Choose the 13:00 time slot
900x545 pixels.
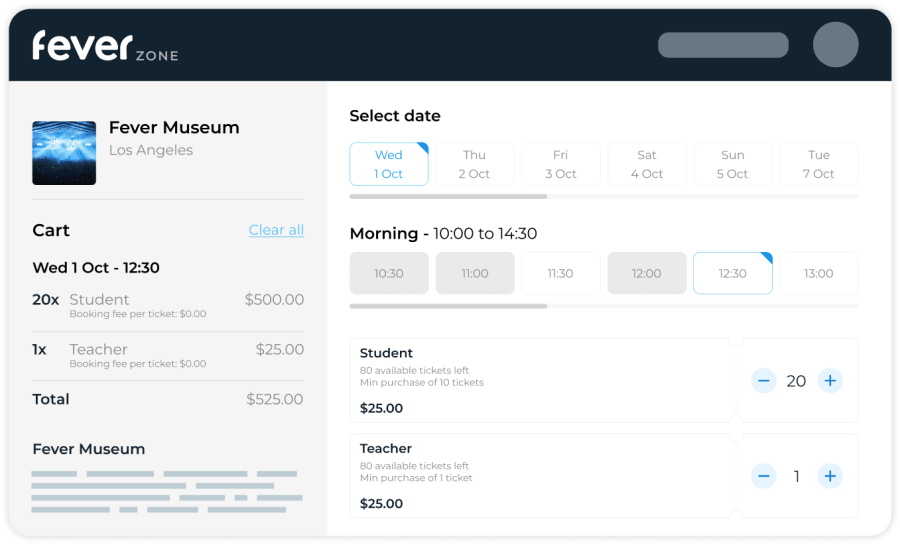[819, 273]
